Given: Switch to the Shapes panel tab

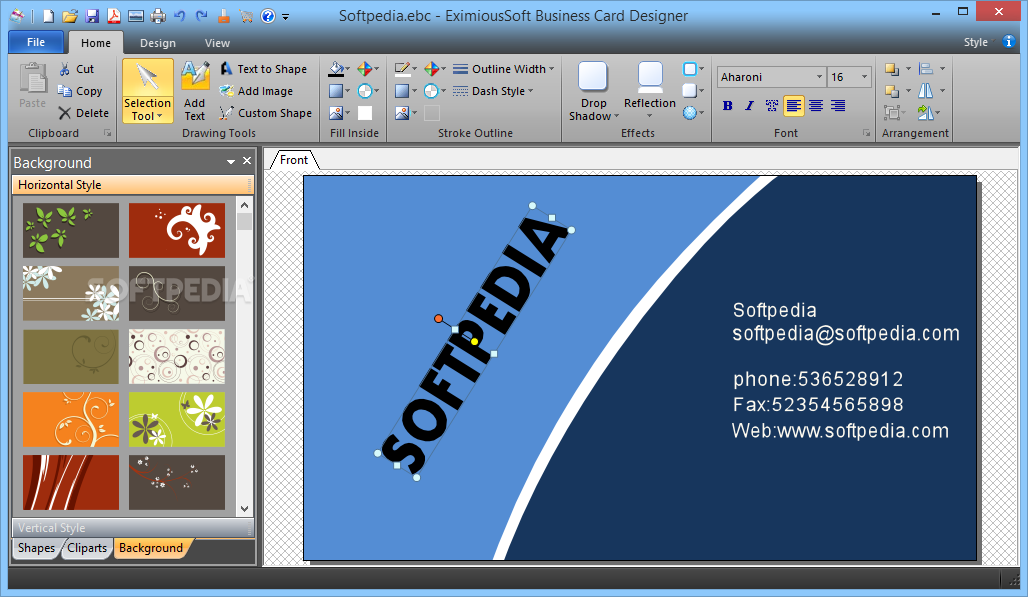Looking at the screenshot, I should click(36, 548).
